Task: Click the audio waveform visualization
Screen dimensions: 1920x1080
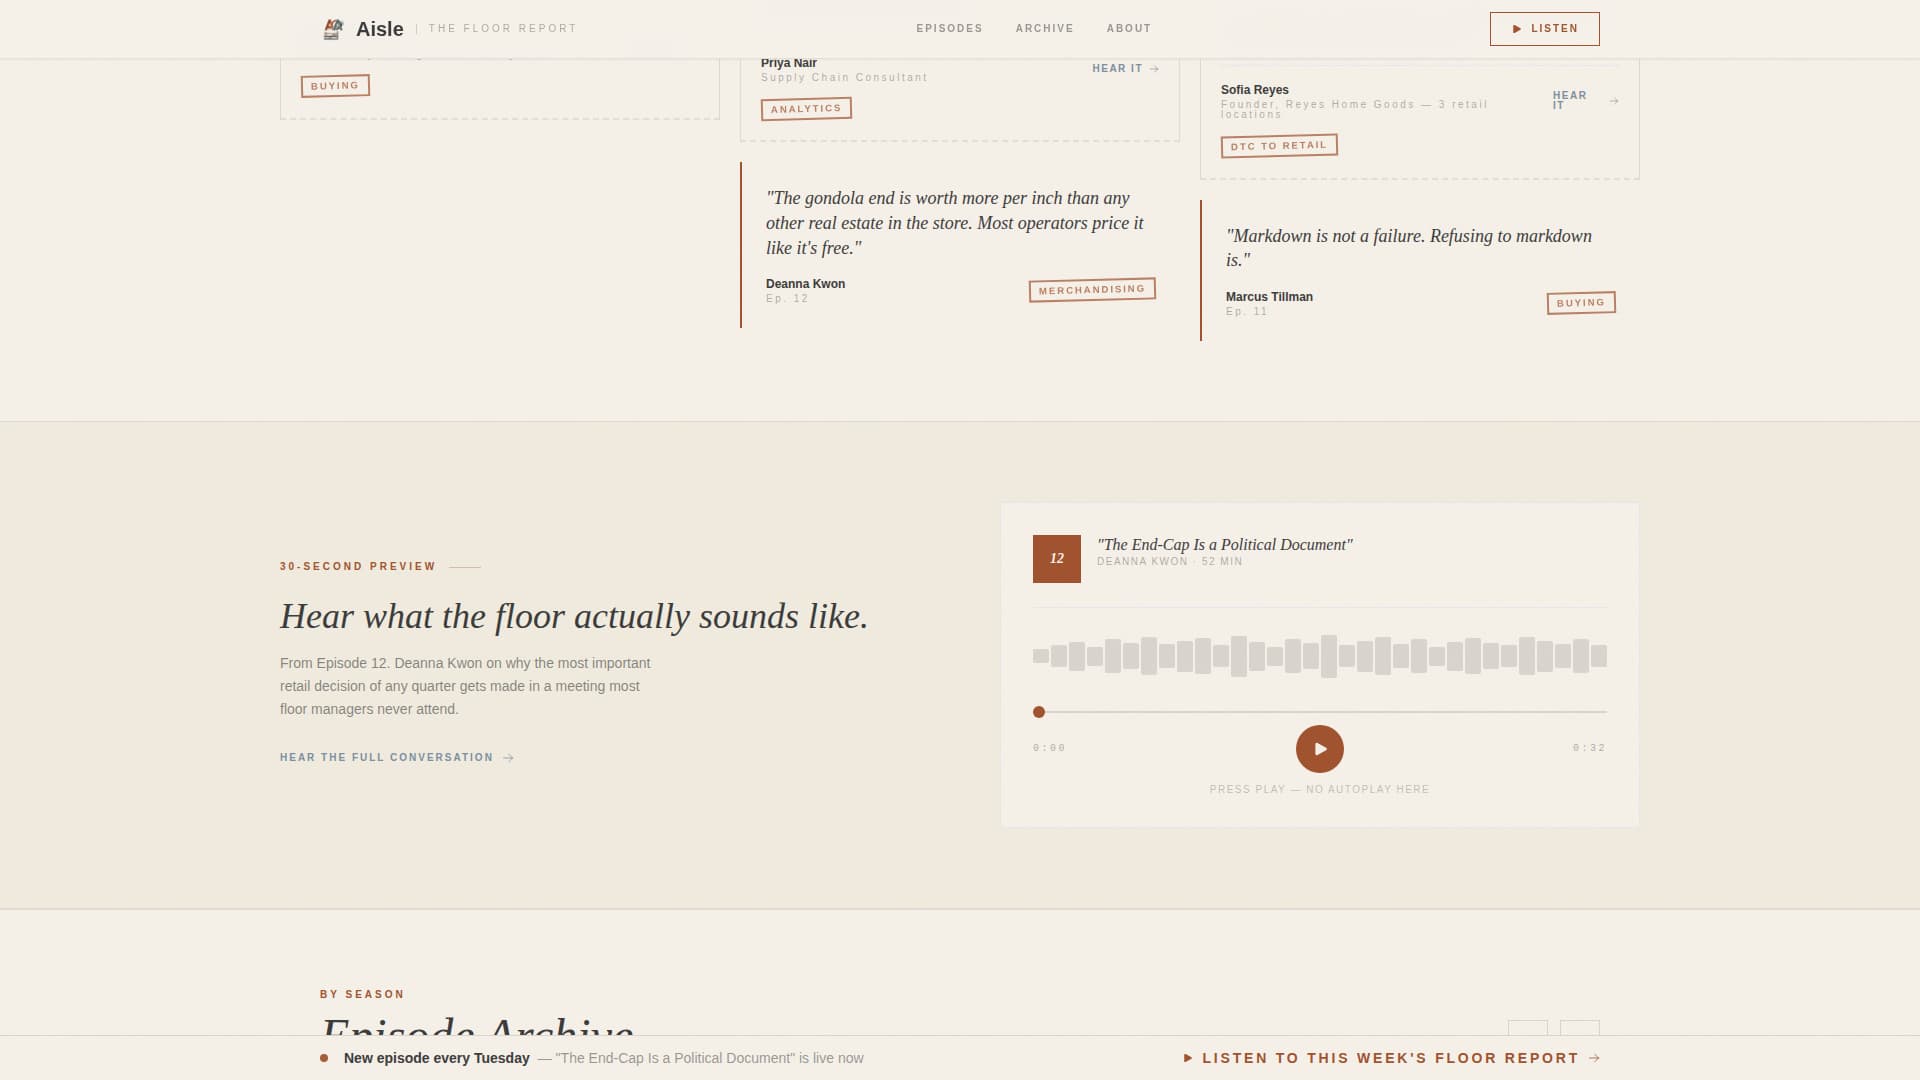Action: click(1320, 656)
